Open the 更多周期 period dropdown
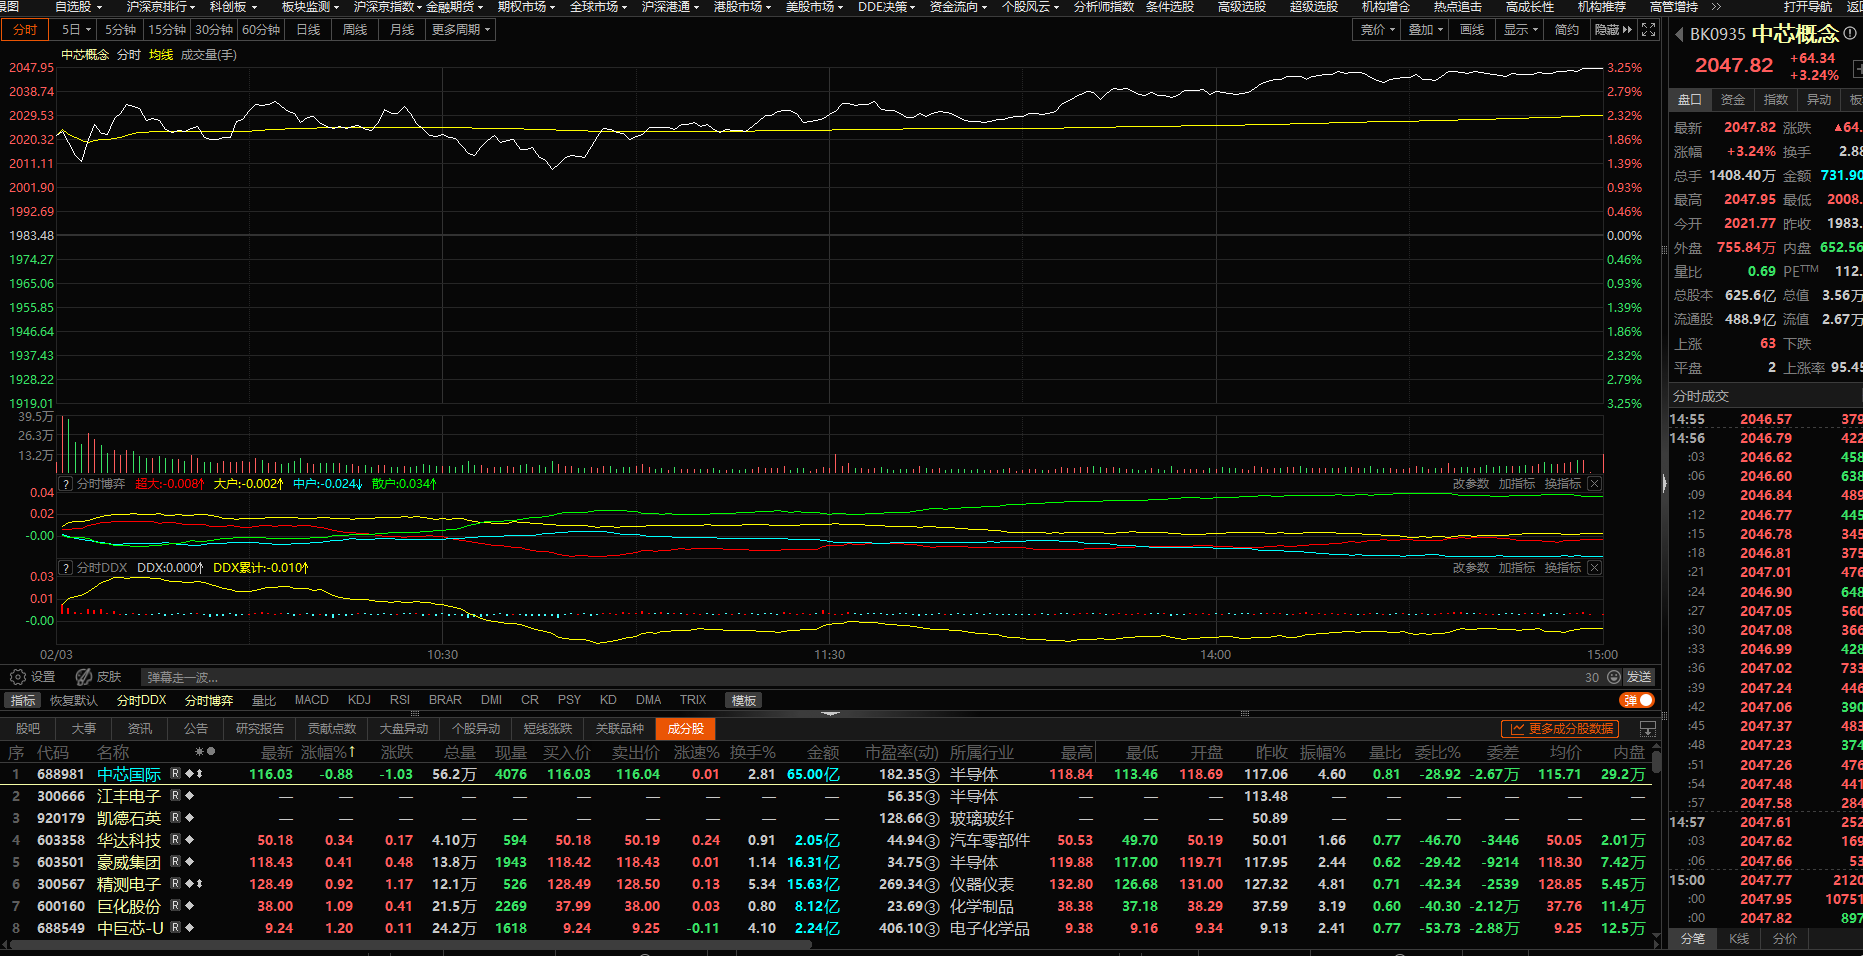 point(460,30)
